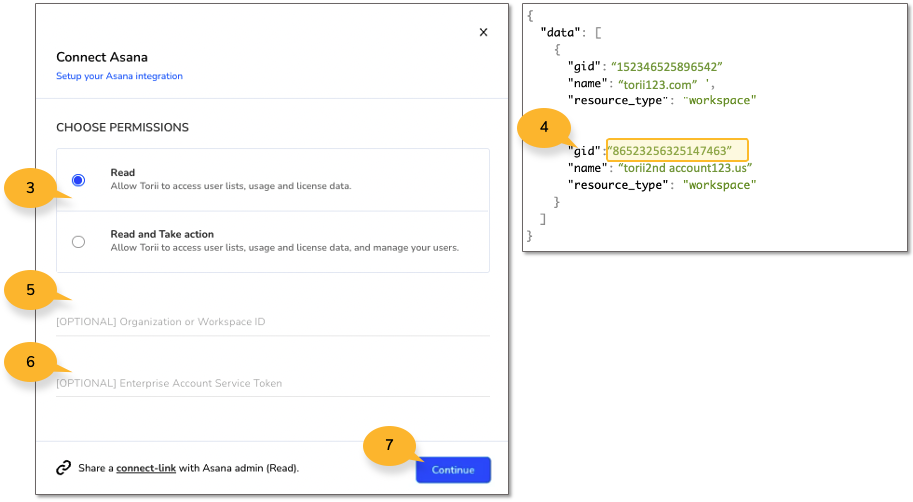The image size is (913, 502).
Task: Close the Connect Asana dialog
Action: point(483,33)
